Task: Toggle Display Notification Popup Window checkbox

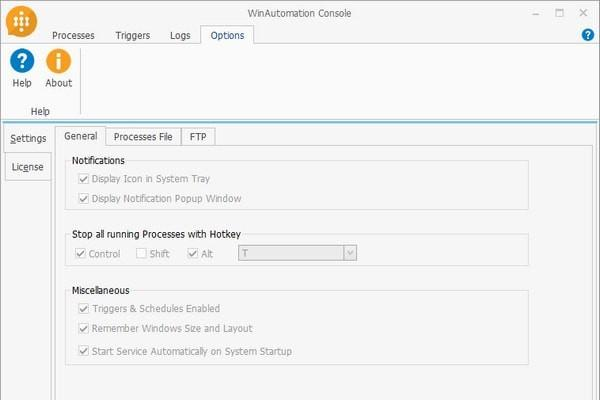Action: tap(83, 198)
